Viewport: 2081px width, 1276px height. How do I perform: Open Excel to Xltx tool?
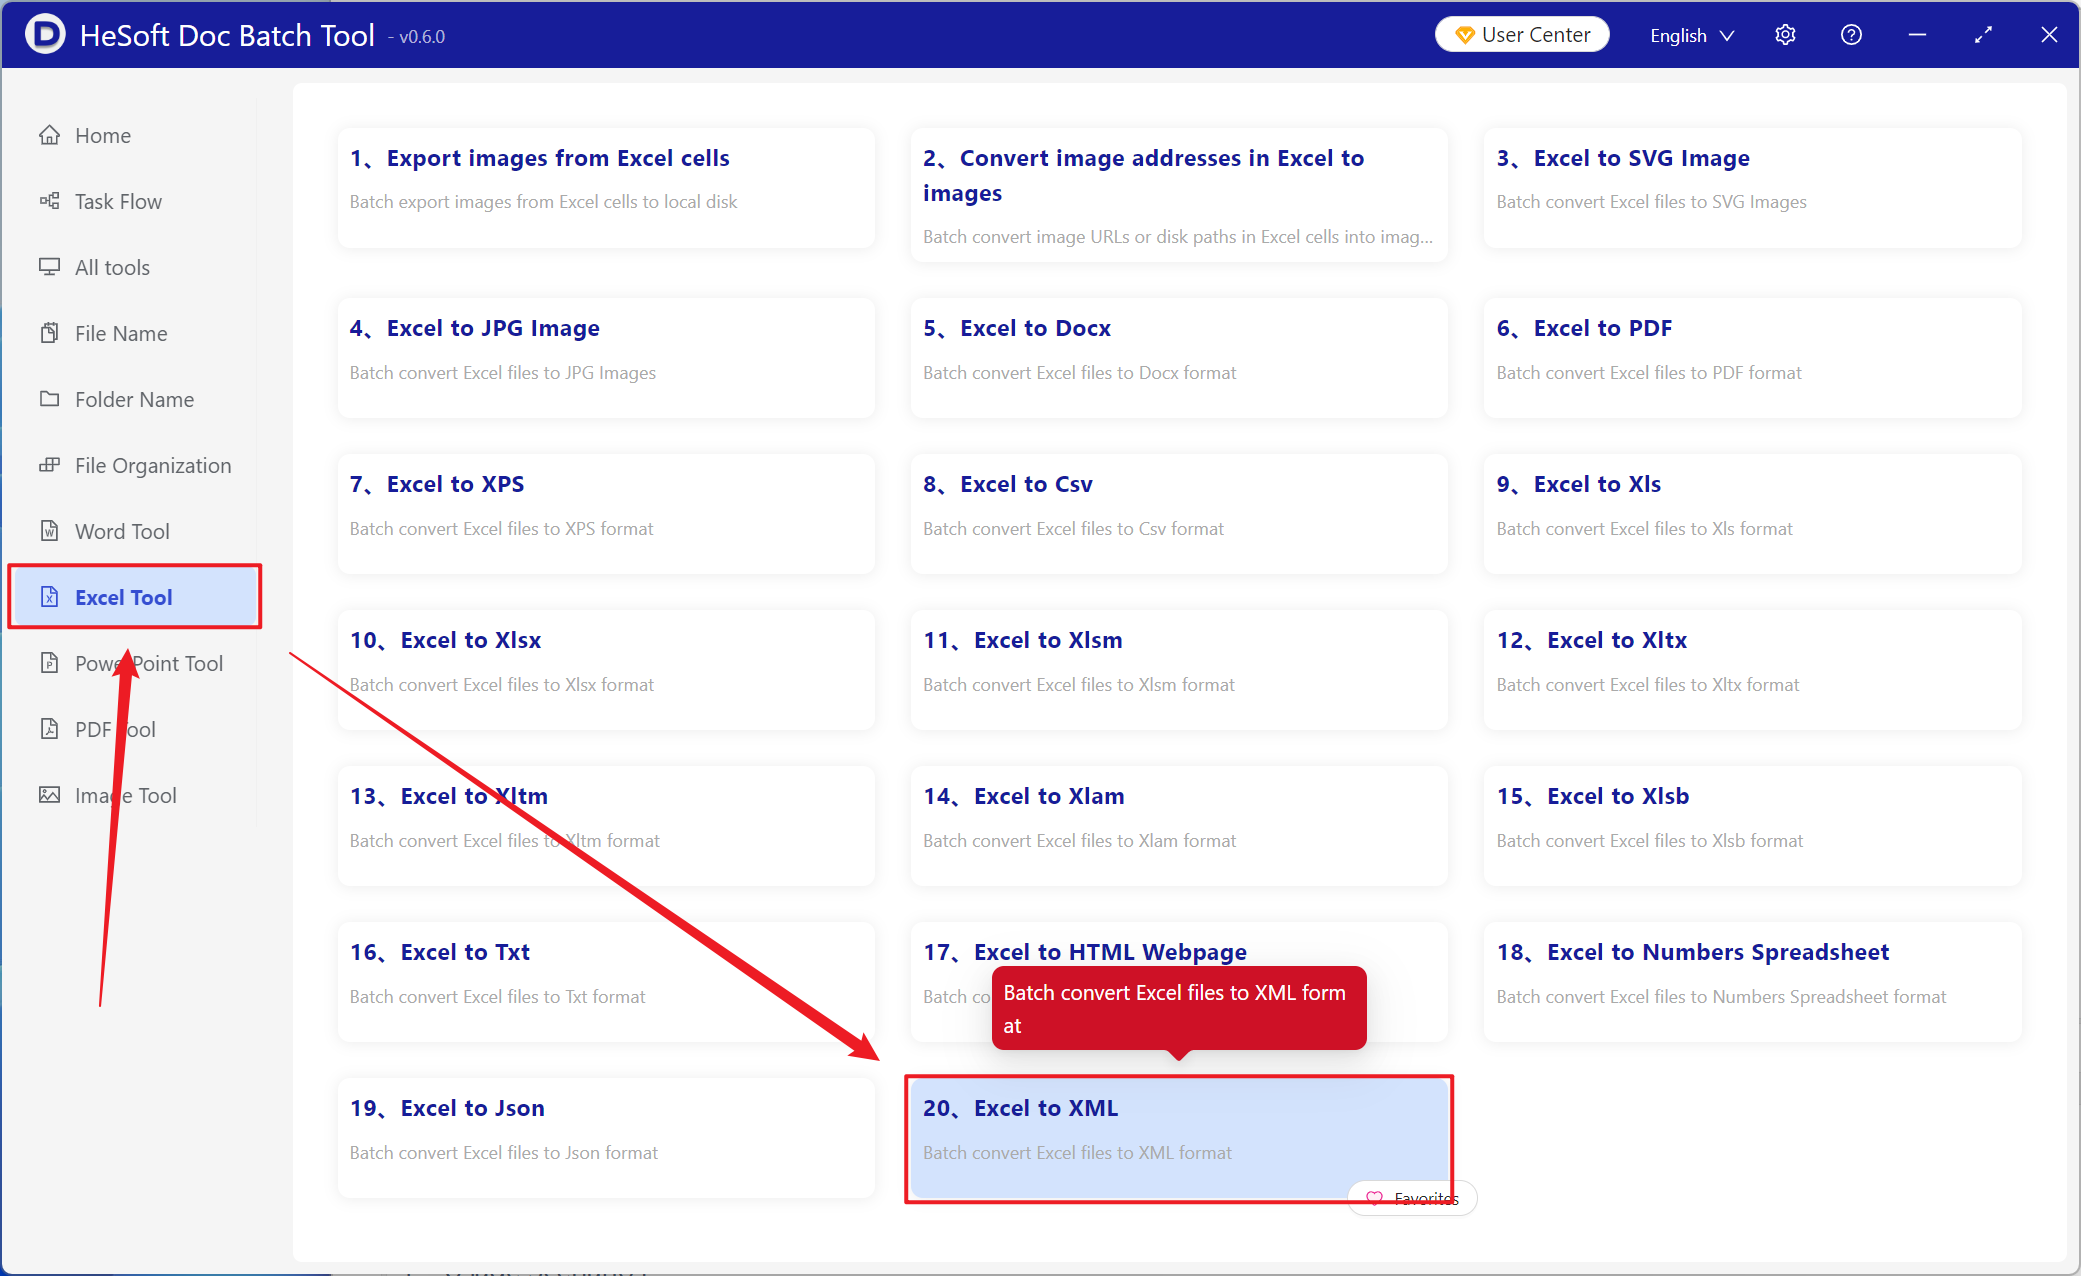[1752, 669]
